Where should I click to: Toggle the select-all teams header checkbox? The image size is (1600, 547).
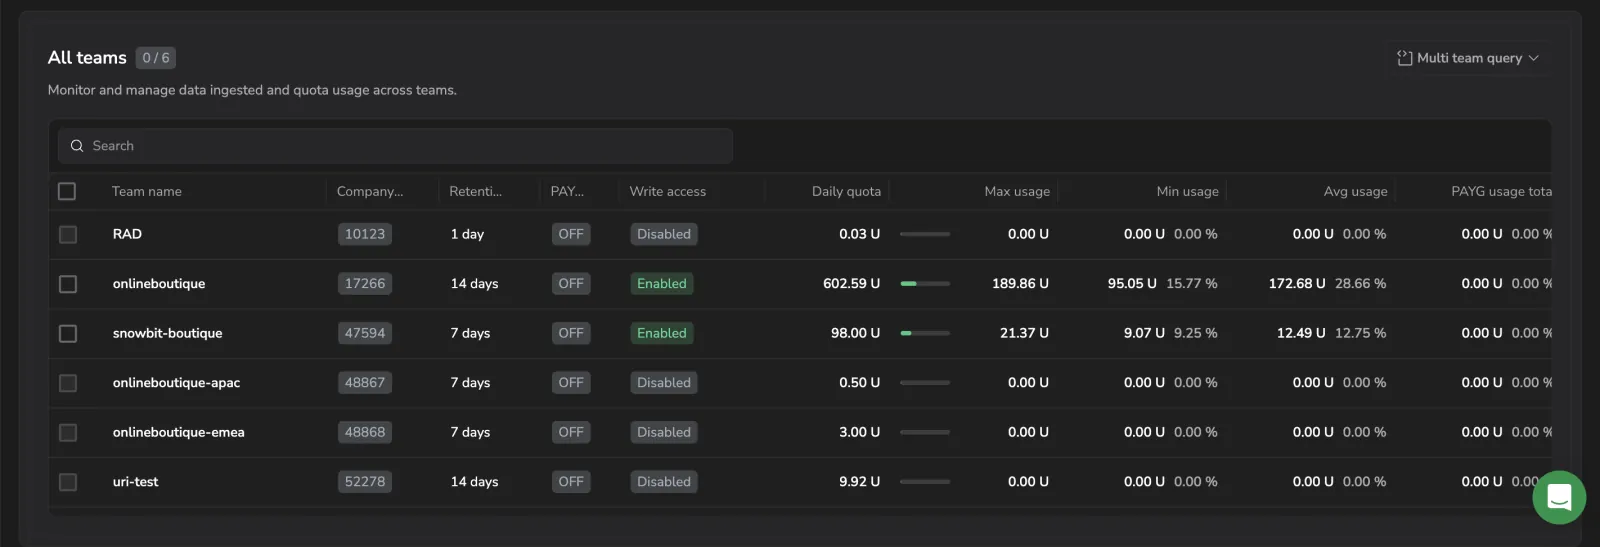[x=67, y=191]
